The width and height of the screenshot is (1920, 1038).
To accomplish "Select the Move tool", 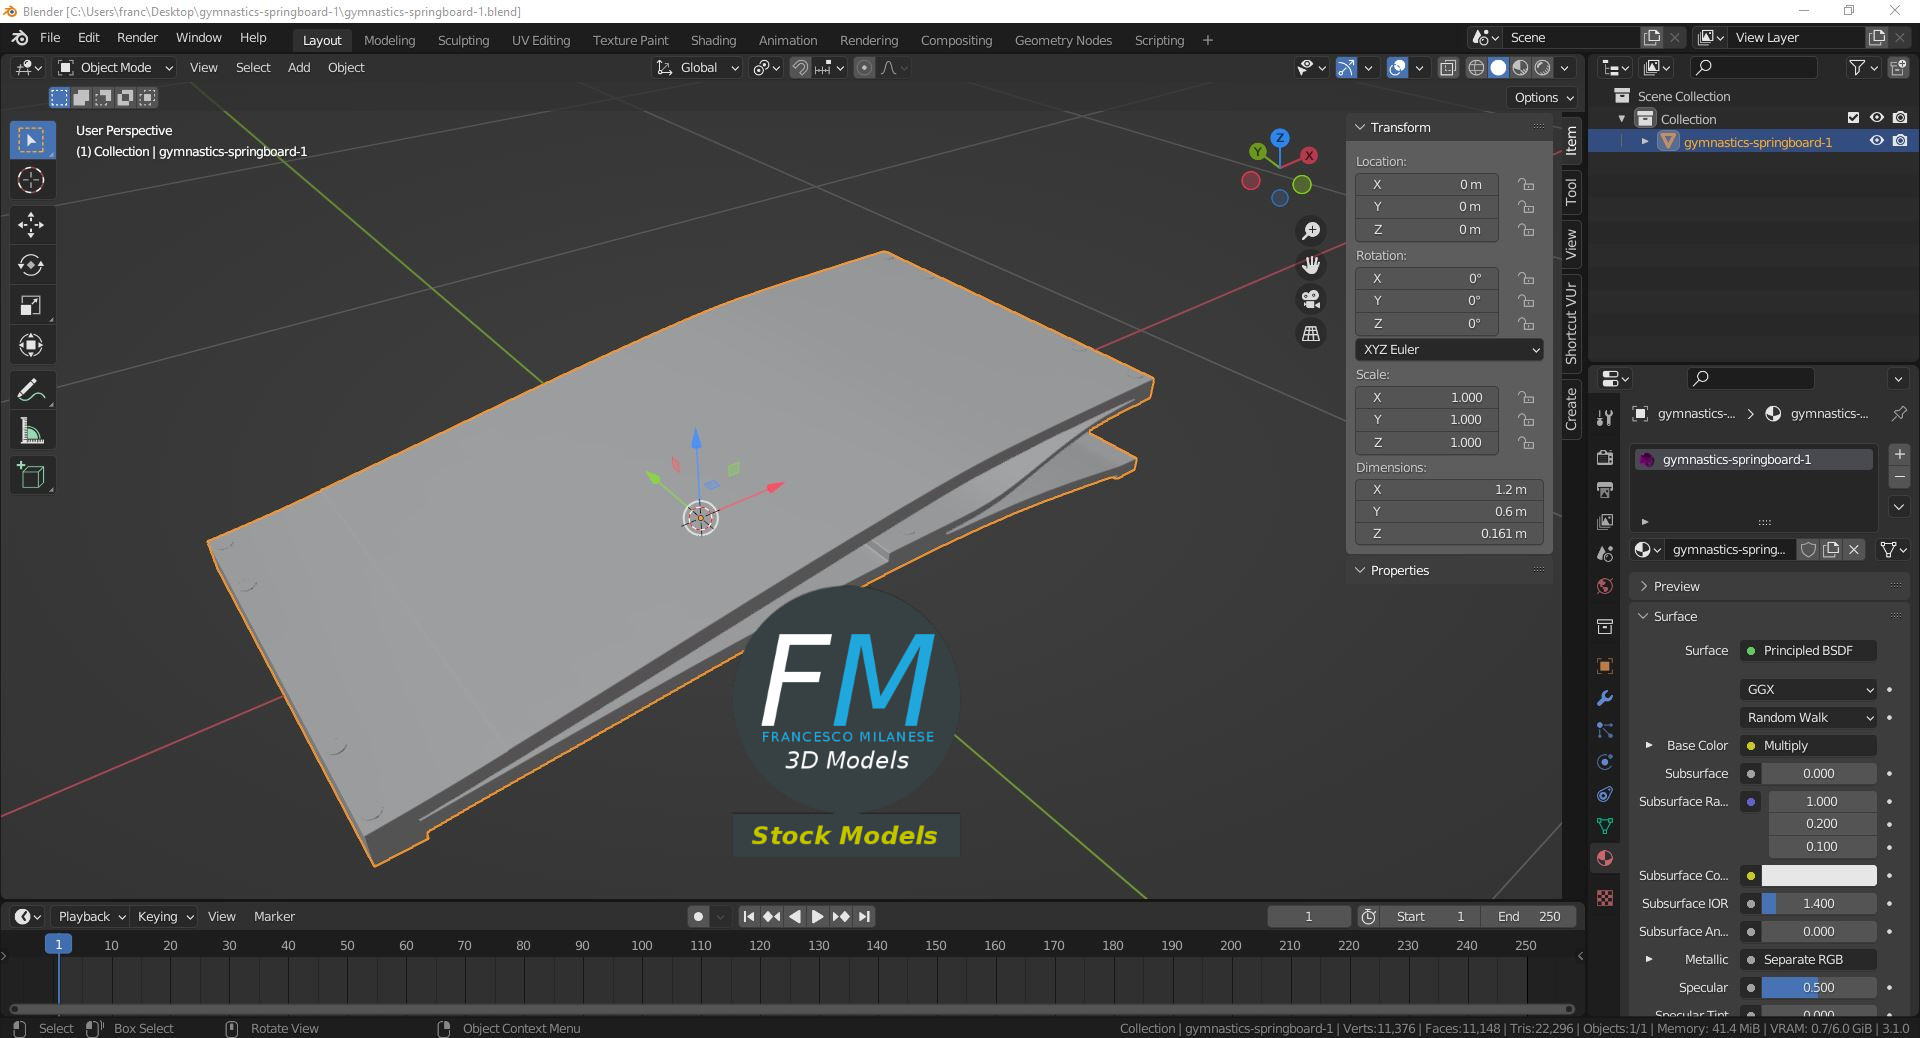I will tap(32, 224).
